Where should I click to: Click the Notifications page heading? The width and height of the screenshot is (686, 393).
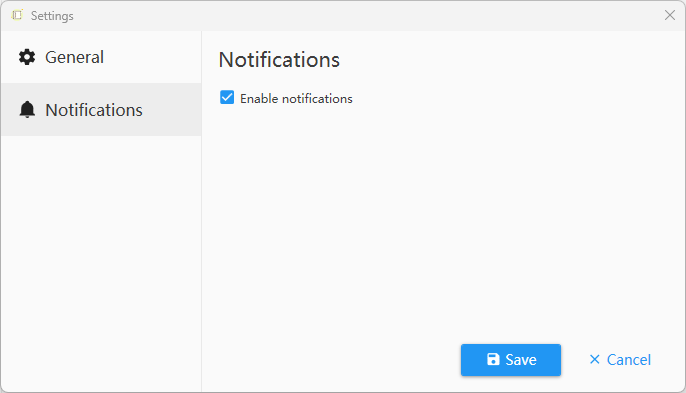point(279,60)
